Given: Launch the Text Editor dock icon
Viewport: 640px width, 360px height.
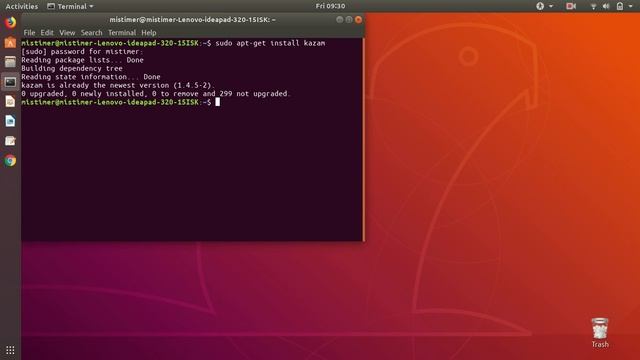Looking at the screenshot, I should [x=10, y=141].
